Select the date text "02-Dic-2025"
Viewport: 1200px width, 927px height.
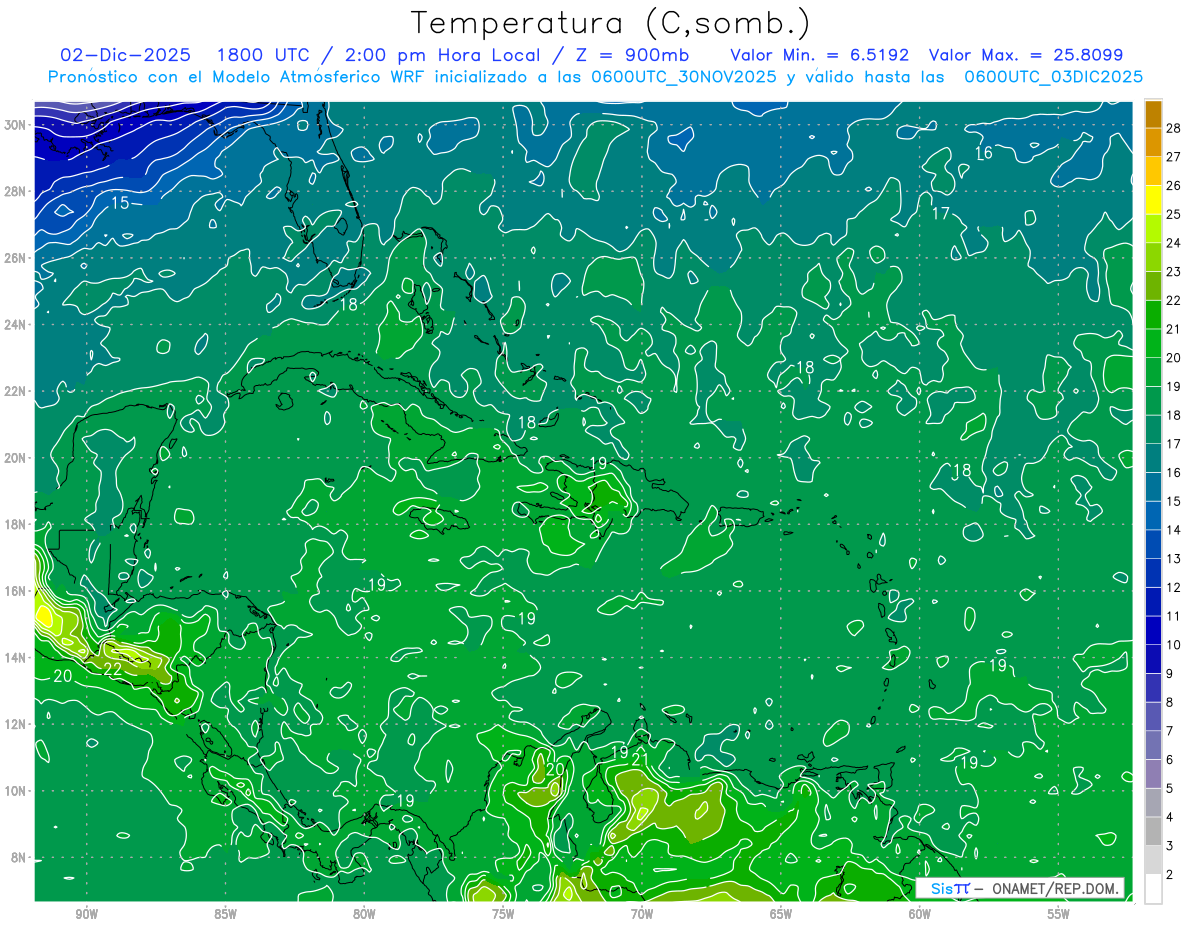pyautogui.click(x=126, y=55)
